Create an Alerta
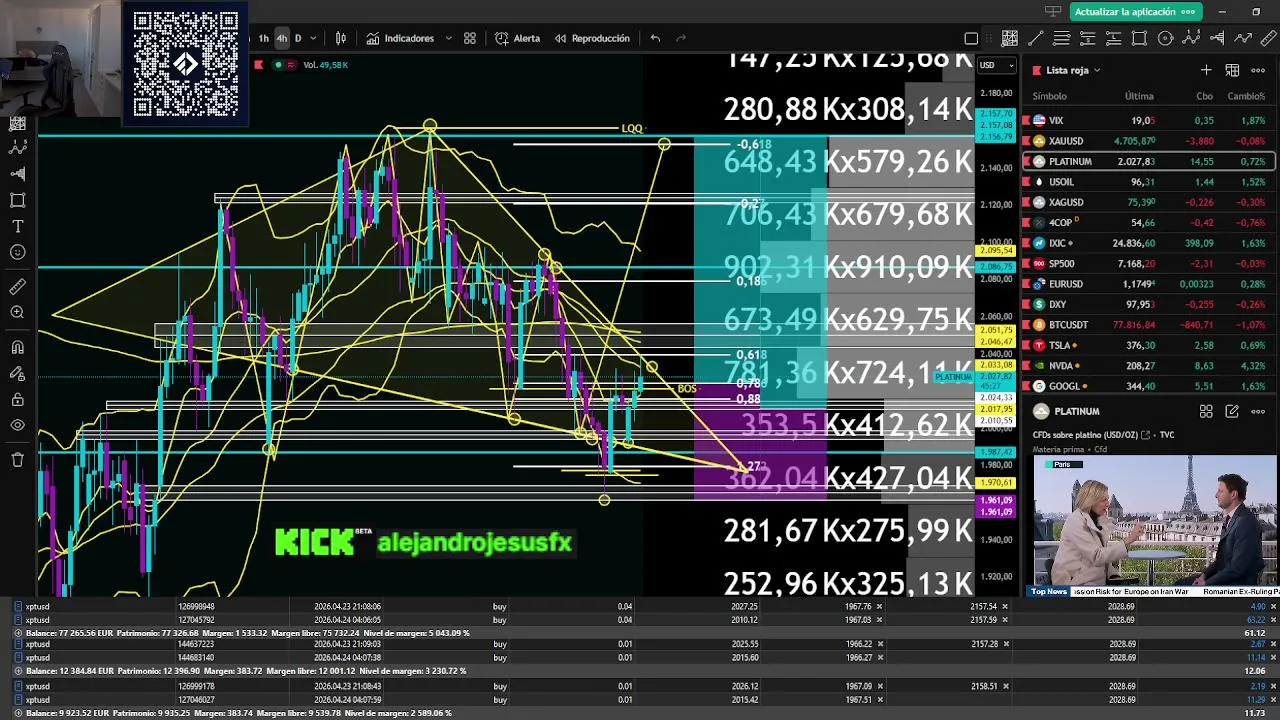The image size is (1280, 720). pos(517,38)
